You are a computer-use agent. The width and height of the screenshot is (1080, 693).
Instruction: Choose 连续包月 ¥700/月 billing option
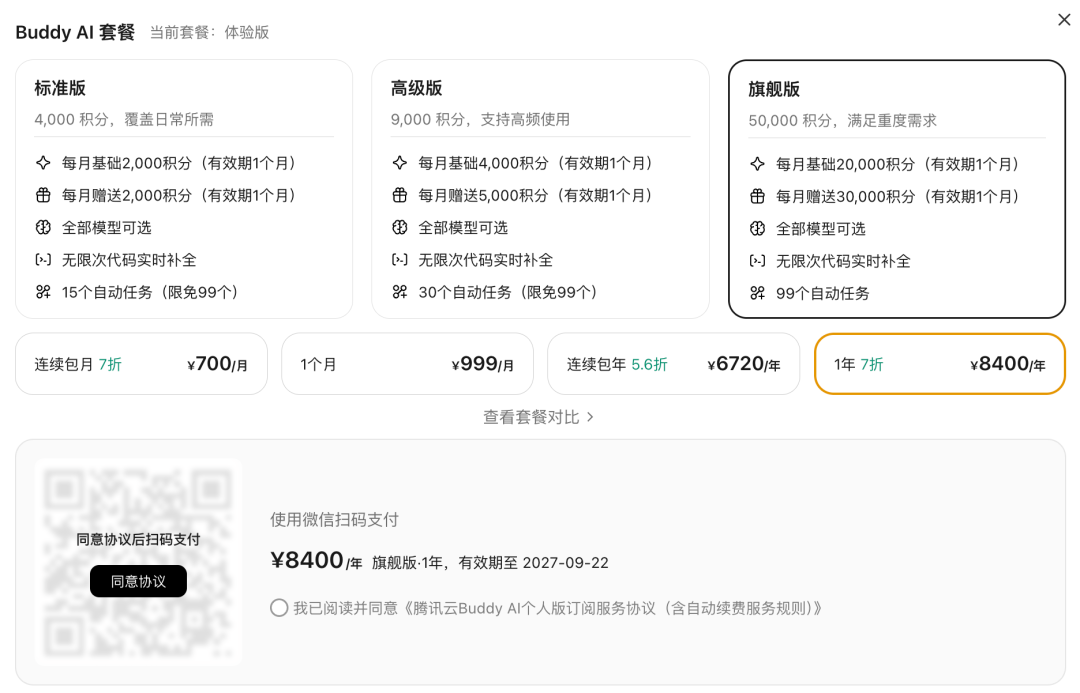coord(141,364)
